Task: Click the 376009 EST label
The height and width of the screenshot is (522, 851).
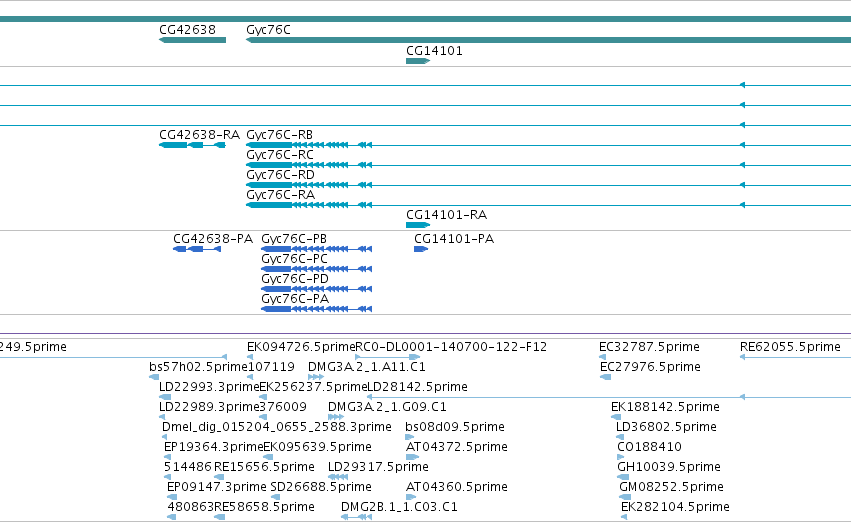Action: (283, 407)
